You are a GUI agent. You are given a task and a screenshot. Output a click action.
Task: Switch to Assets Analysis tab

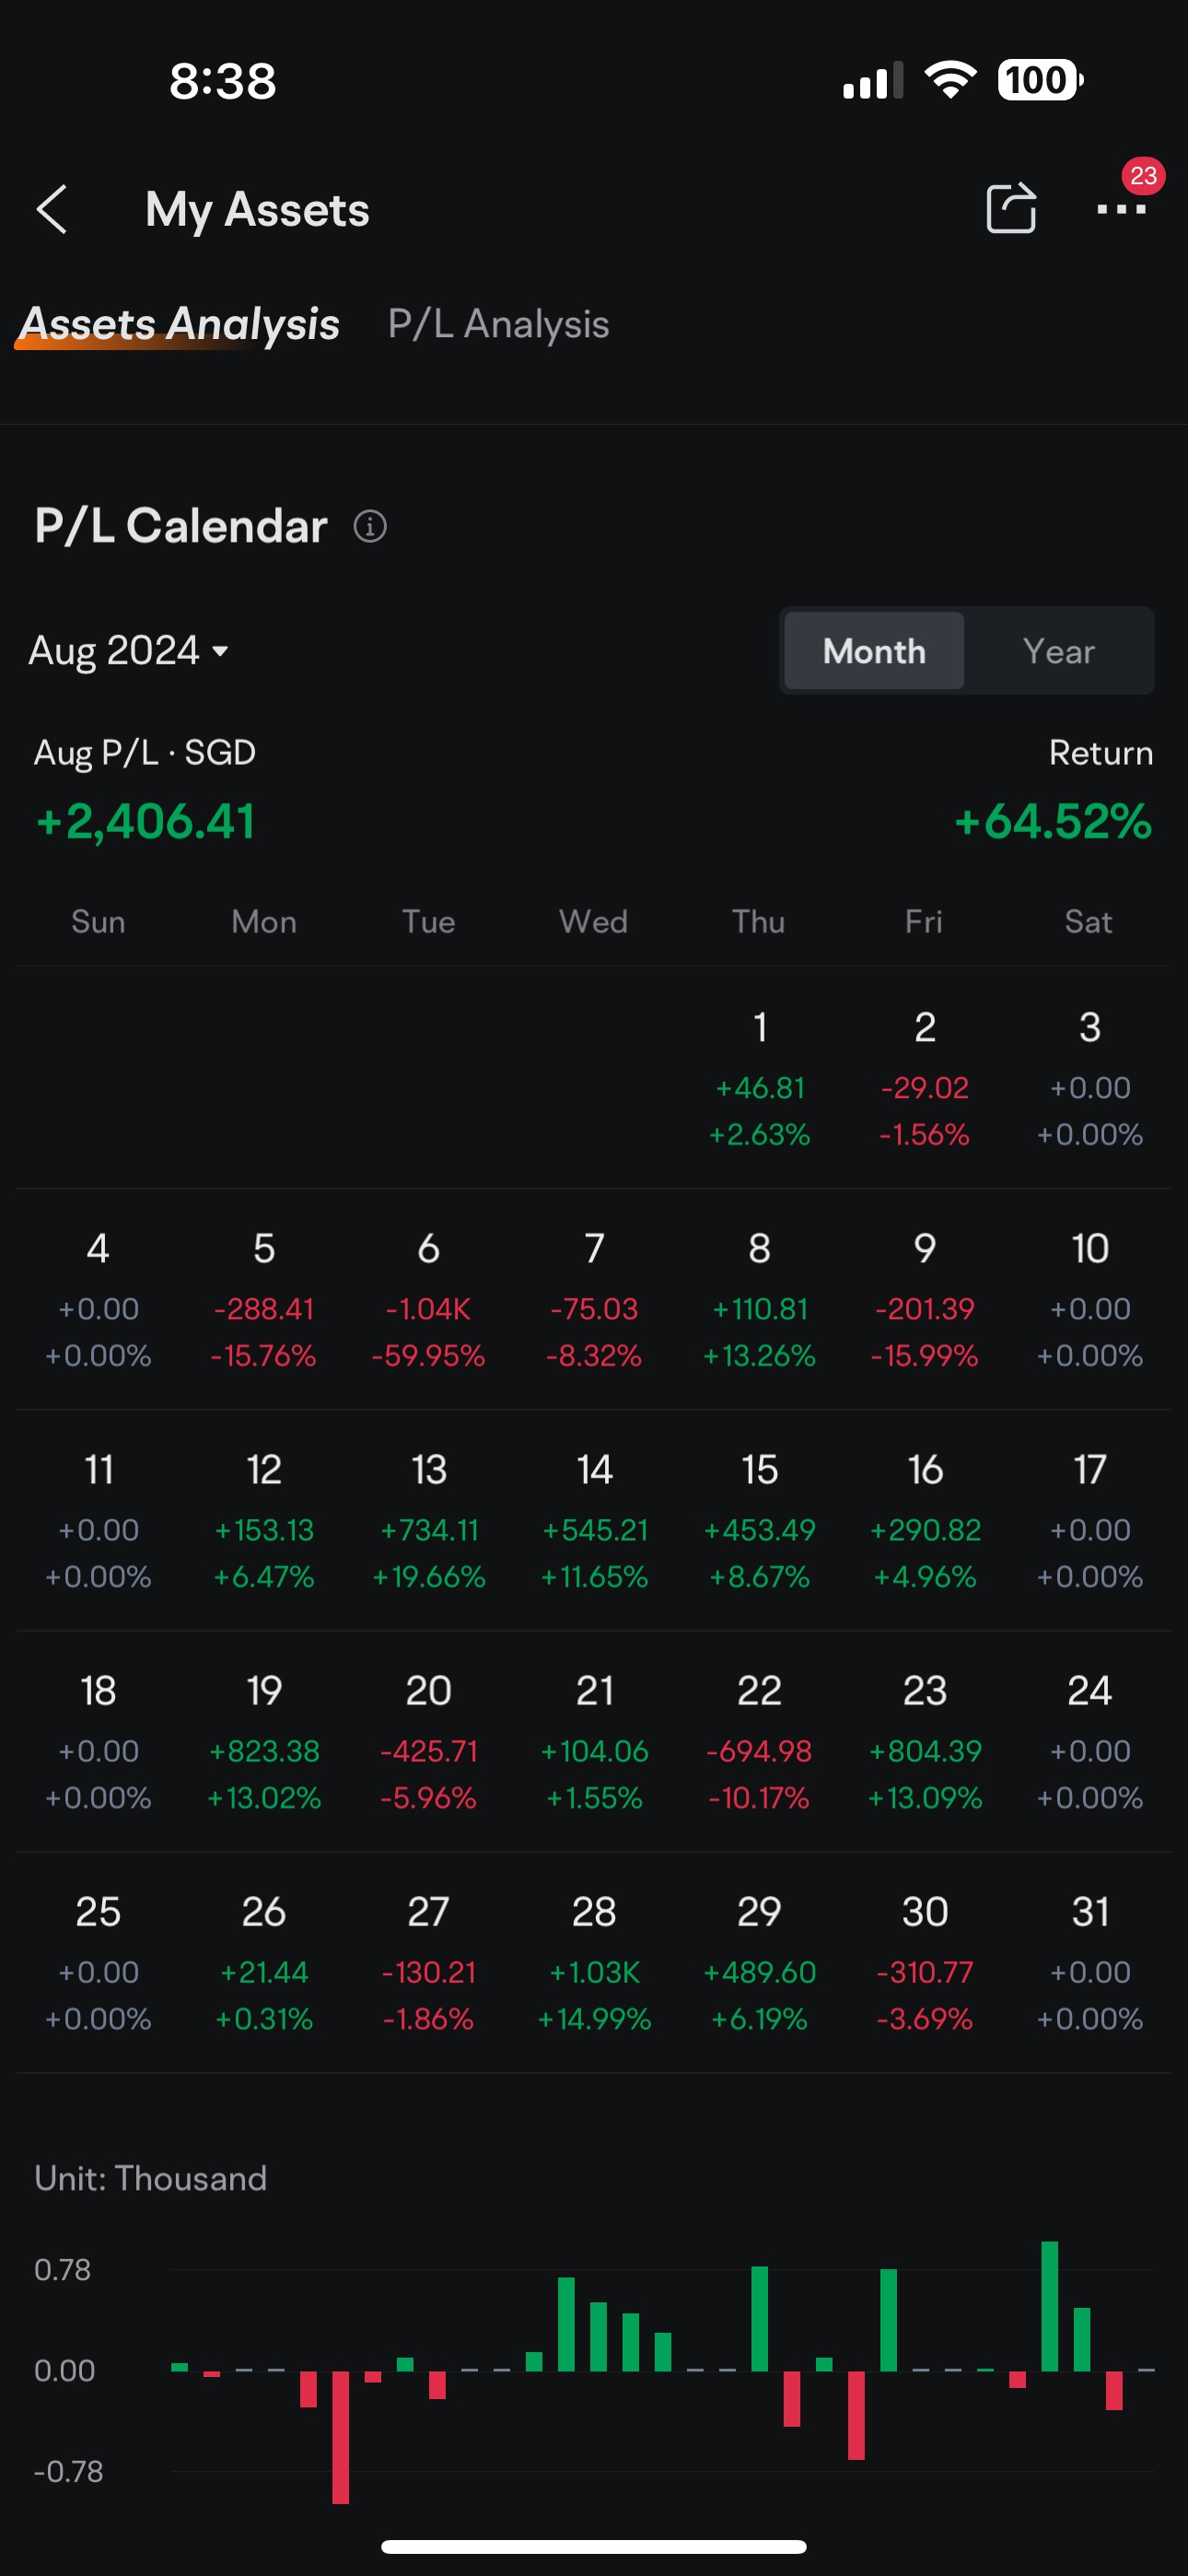[x=180, y=324]
